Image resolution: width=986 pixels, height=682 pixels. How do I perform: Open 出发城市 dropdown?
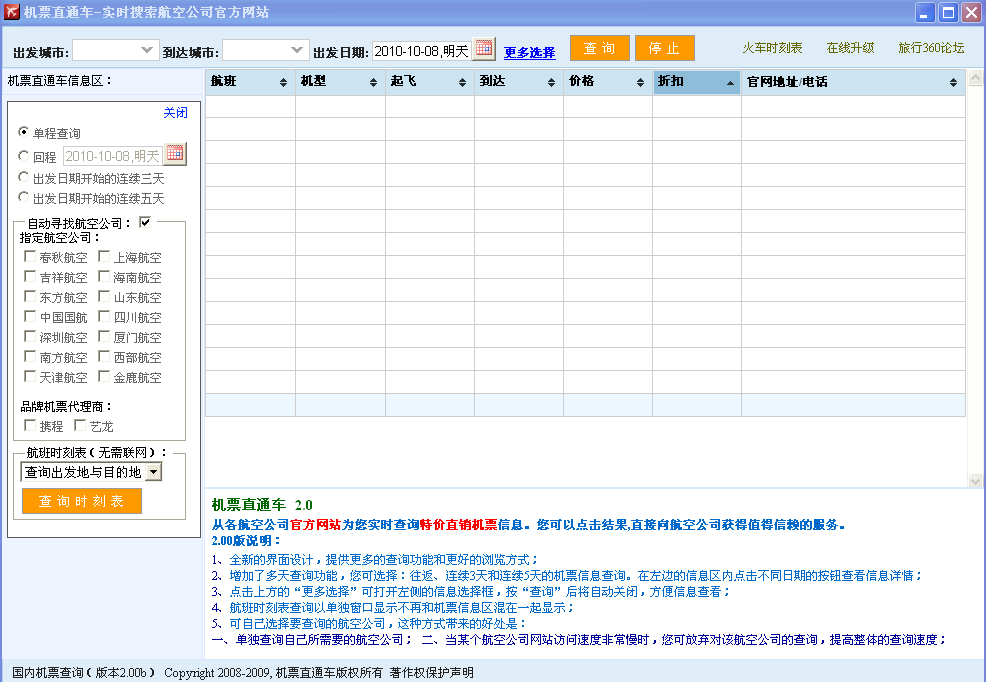pos(114,50)
